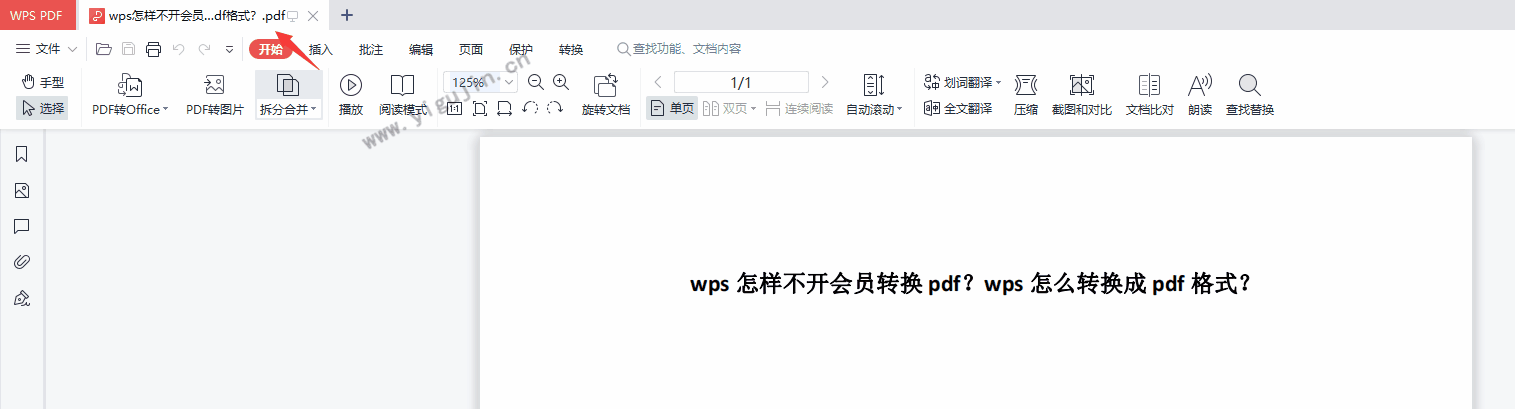Open the 查找替换 find and replace tool
The height and width of the screenshot is (409, 1515).
click(x=1250, y=96)
